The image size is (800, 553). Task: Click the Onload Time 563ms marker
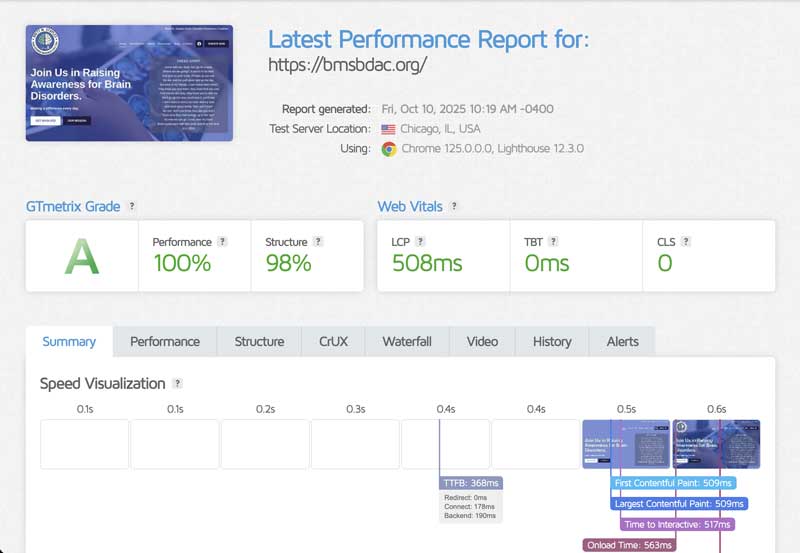(x=630, y=545)
